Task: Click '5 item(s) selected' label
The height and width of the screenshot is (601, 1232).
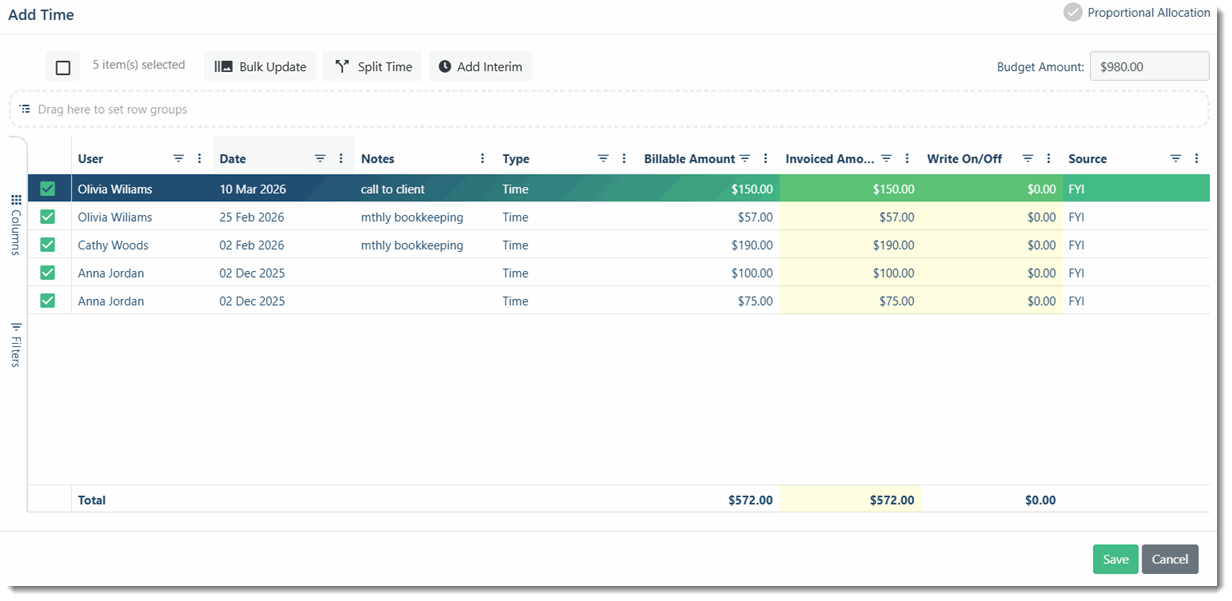Action: (139, 65)
